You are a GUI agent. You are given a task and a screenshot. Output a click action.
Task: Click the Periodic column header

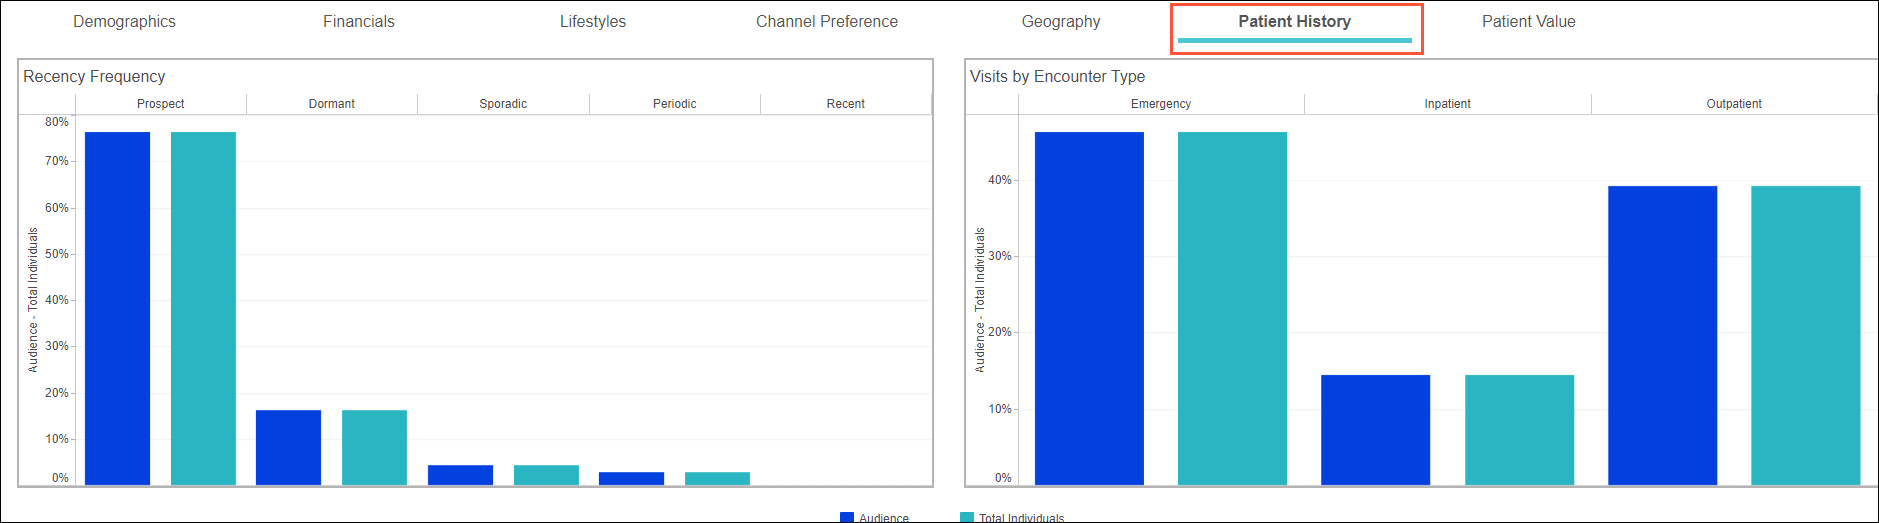coord(674,104)
